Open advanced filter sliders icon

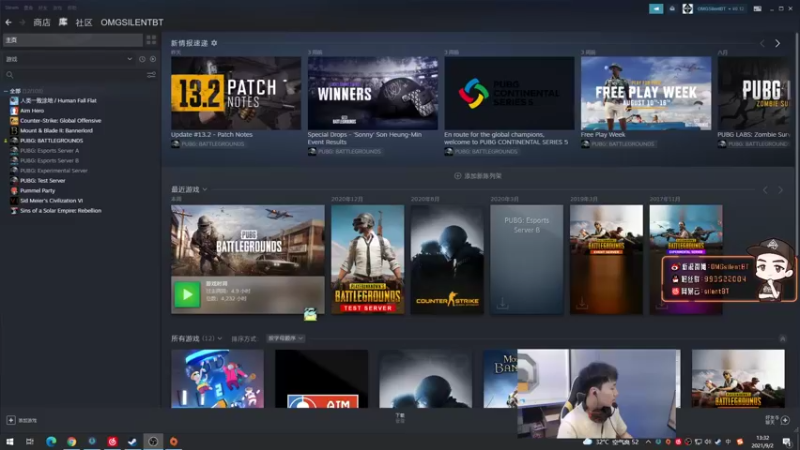tap(152, 75)
